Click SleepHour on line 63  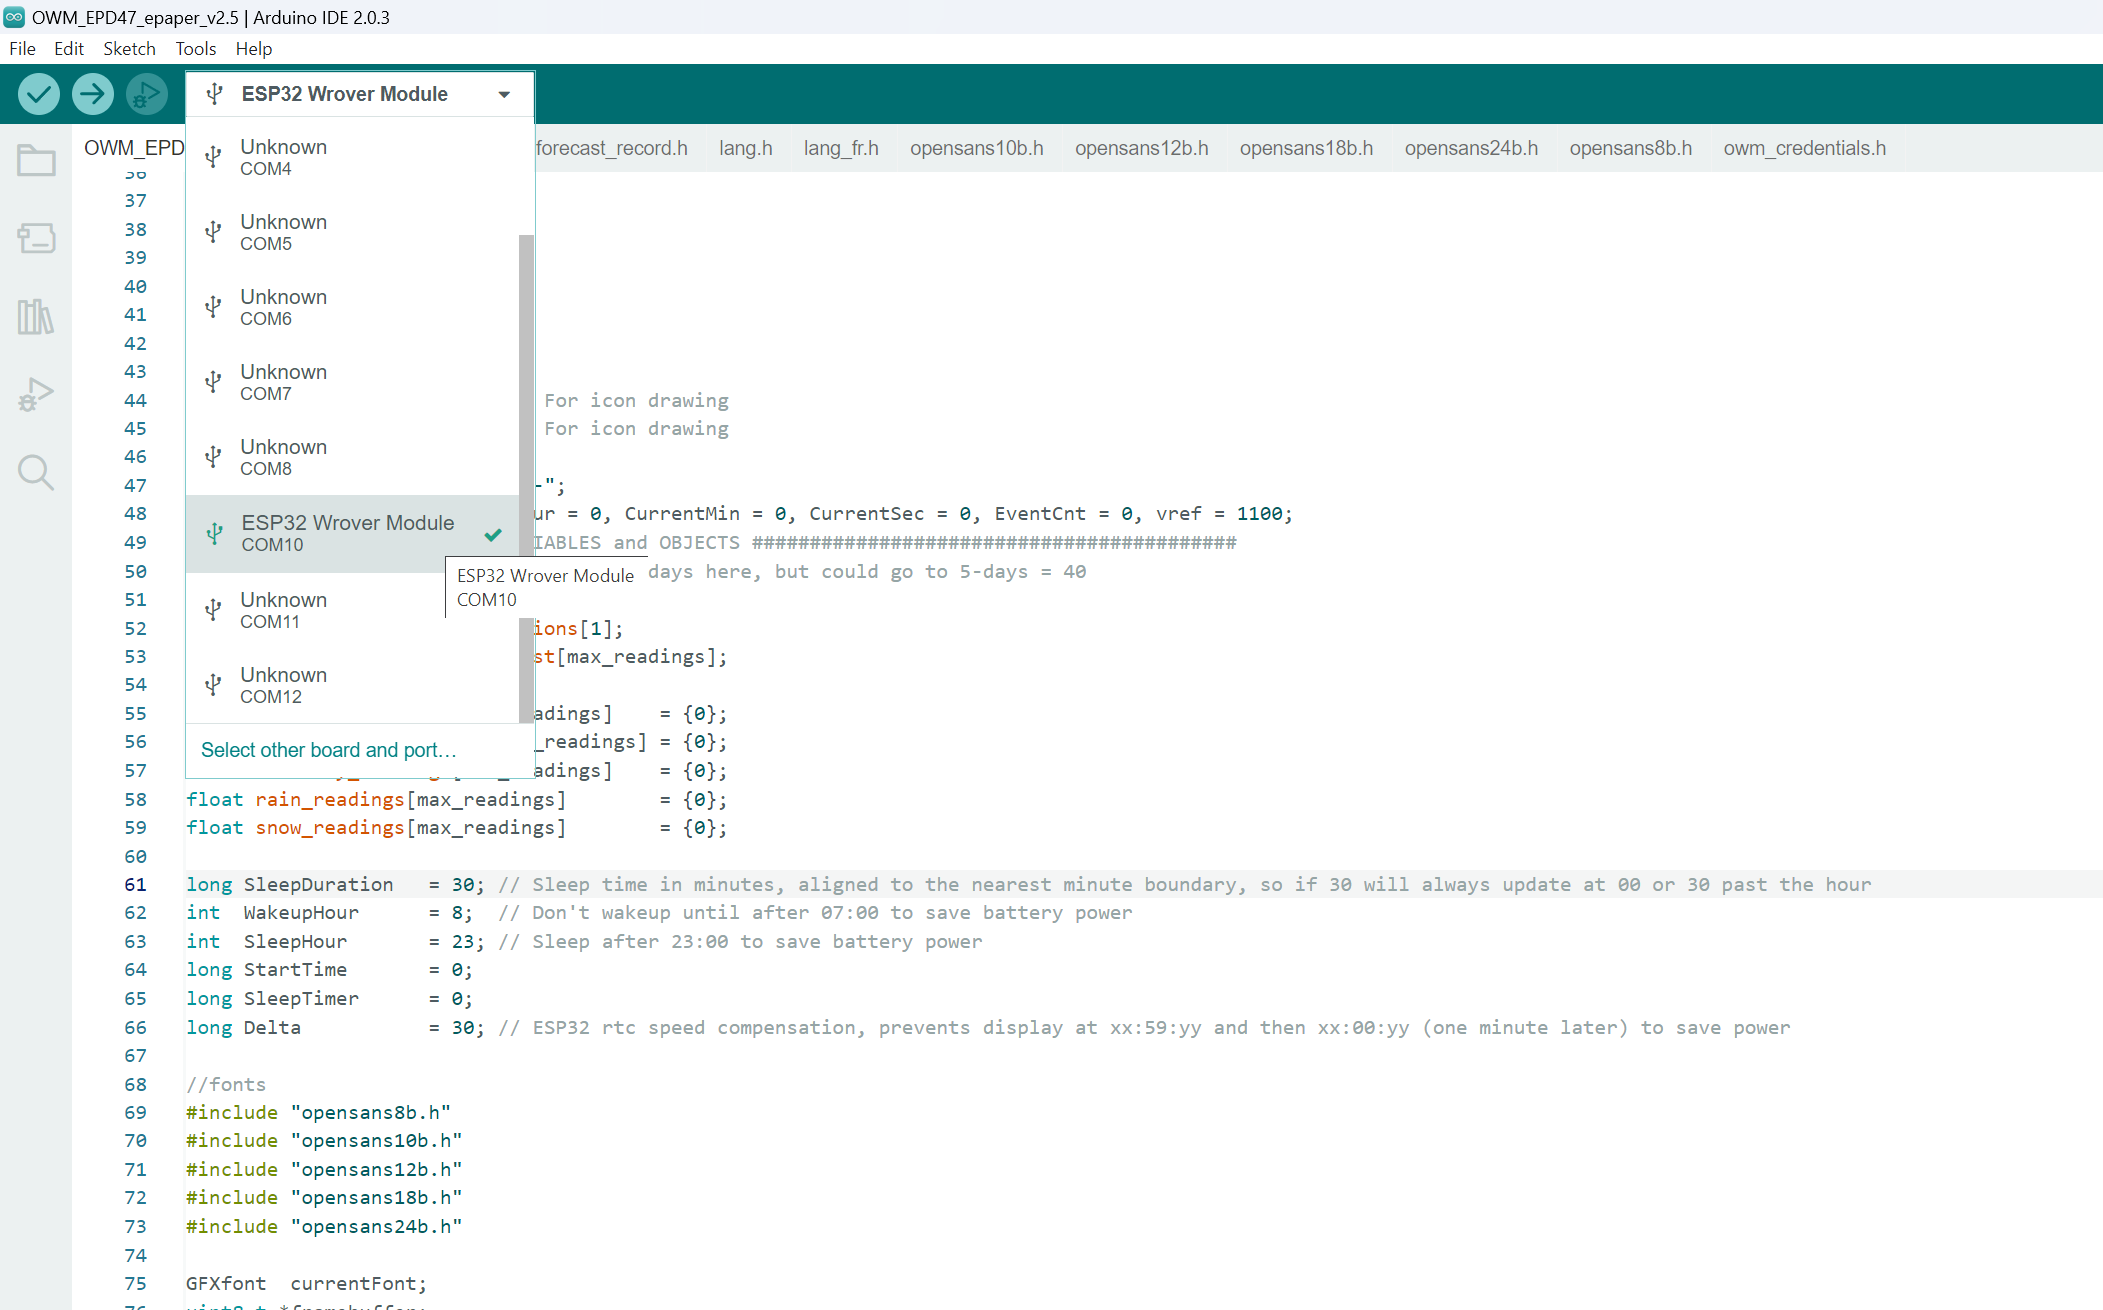click(295, 941)
